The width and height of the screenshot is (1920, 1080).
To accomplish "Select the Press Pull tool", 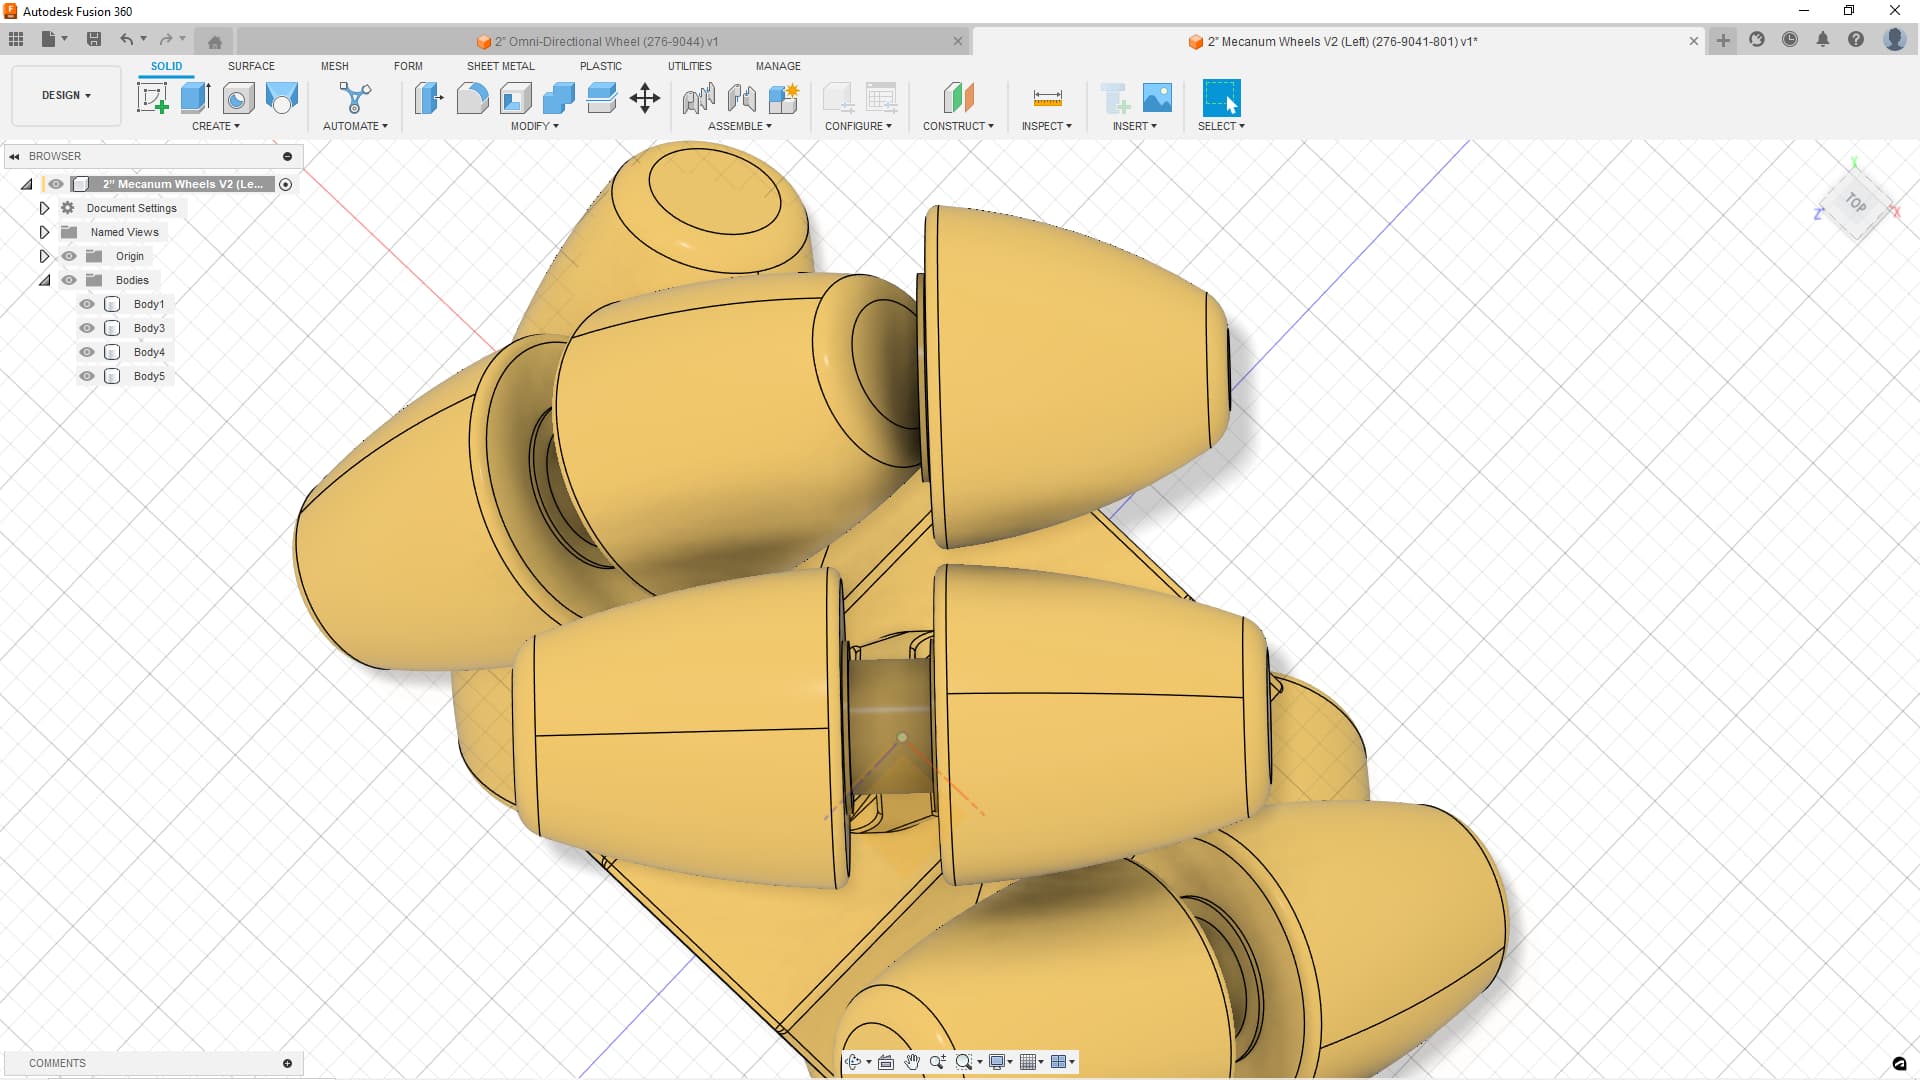I will click(x=429, y=98).
